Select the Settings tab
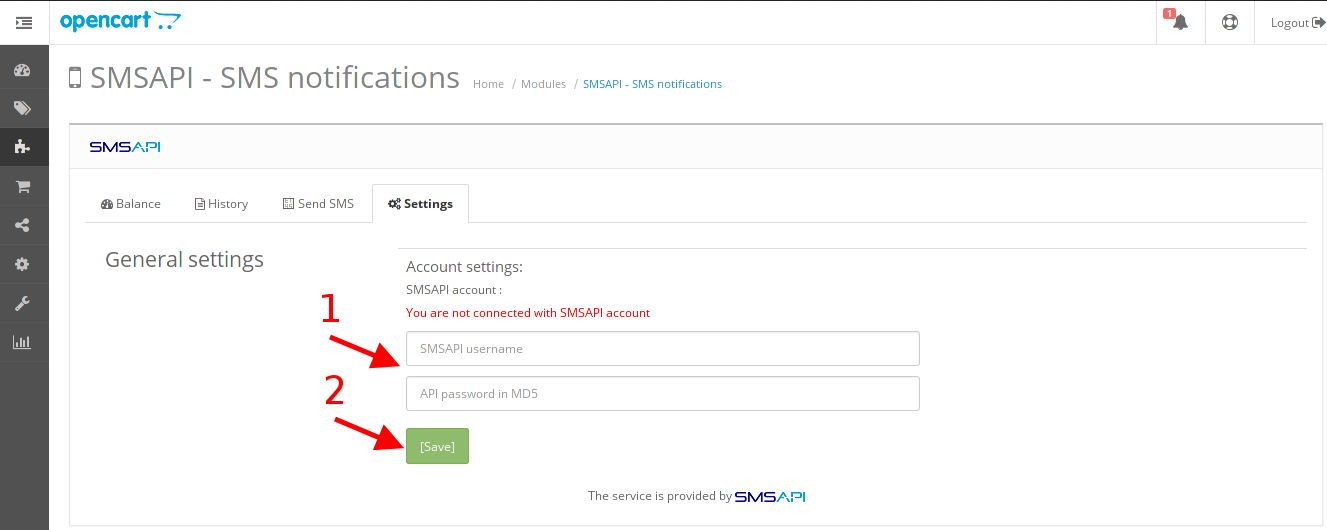This screenshot has width=1327, height=530. click(x=420, y=203)
